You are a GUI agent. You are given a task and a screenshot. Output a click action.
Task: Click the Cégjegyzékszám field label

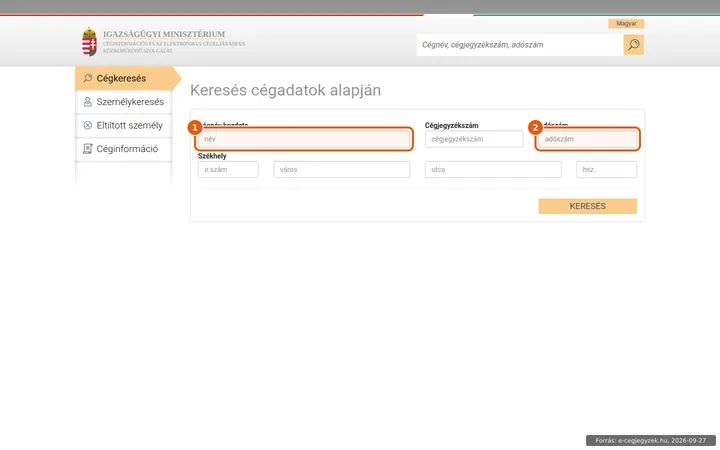pyautogui.click(x=451, y=125)
